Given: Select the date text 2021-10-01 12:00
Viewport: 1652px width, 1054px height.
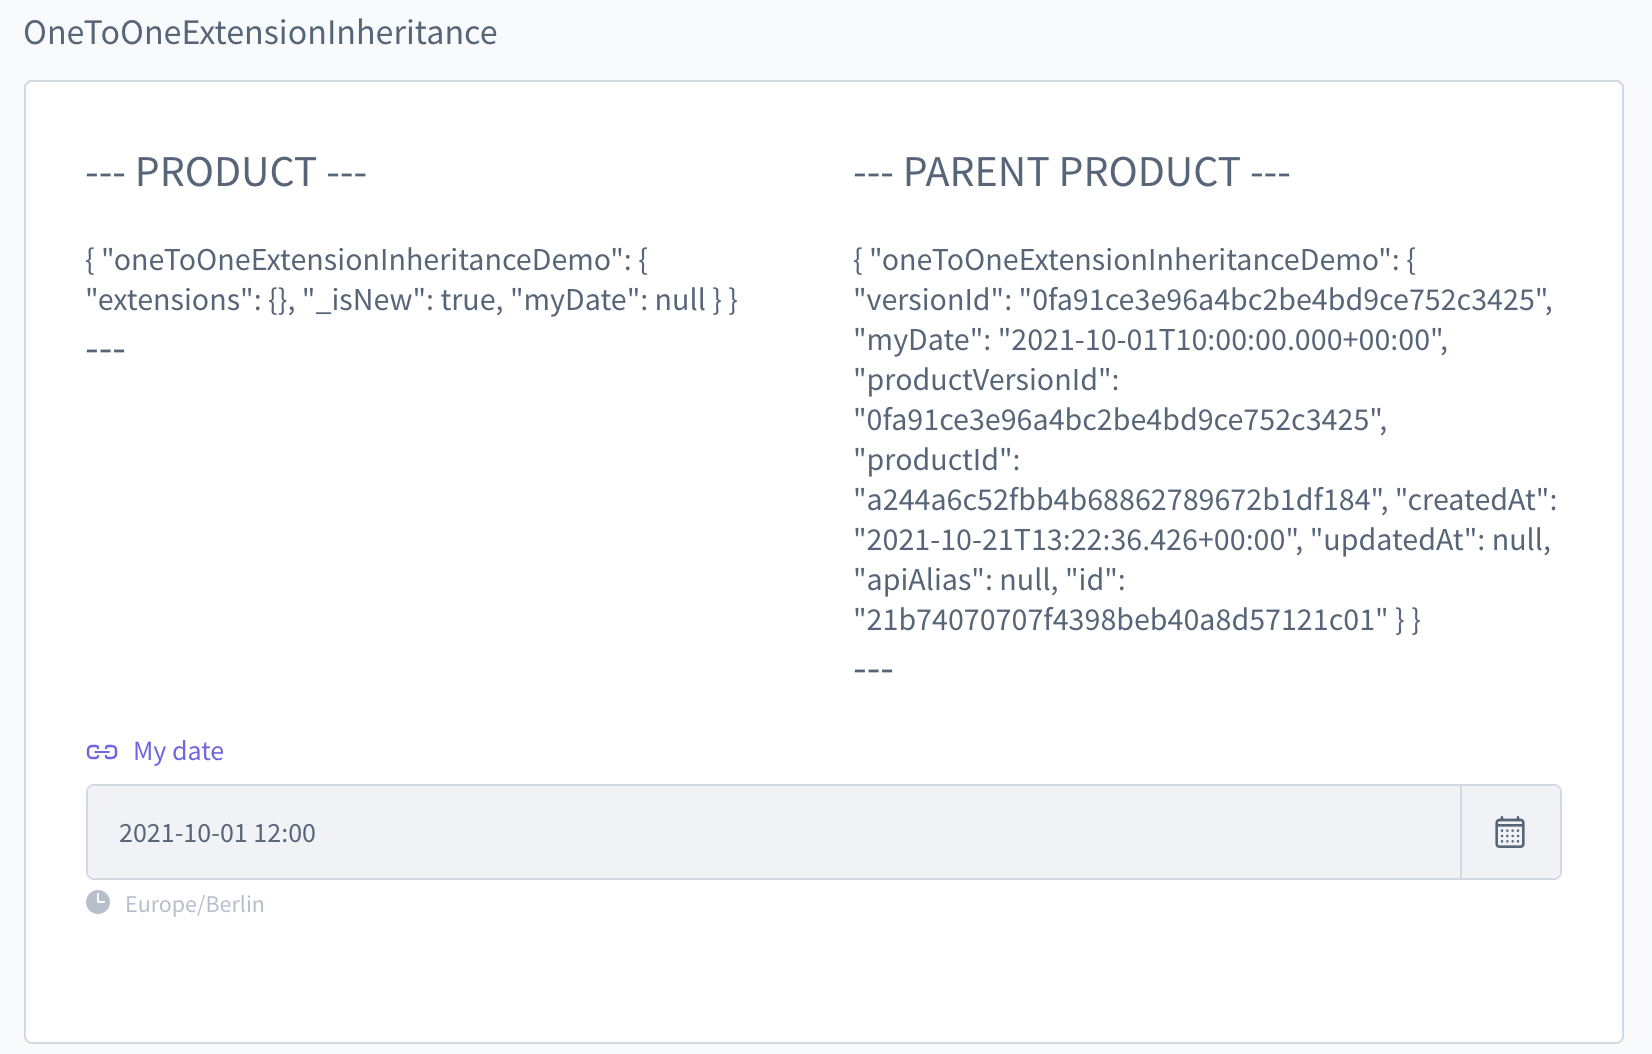Looking at the screenshot, I should click(x=218, y=832).
